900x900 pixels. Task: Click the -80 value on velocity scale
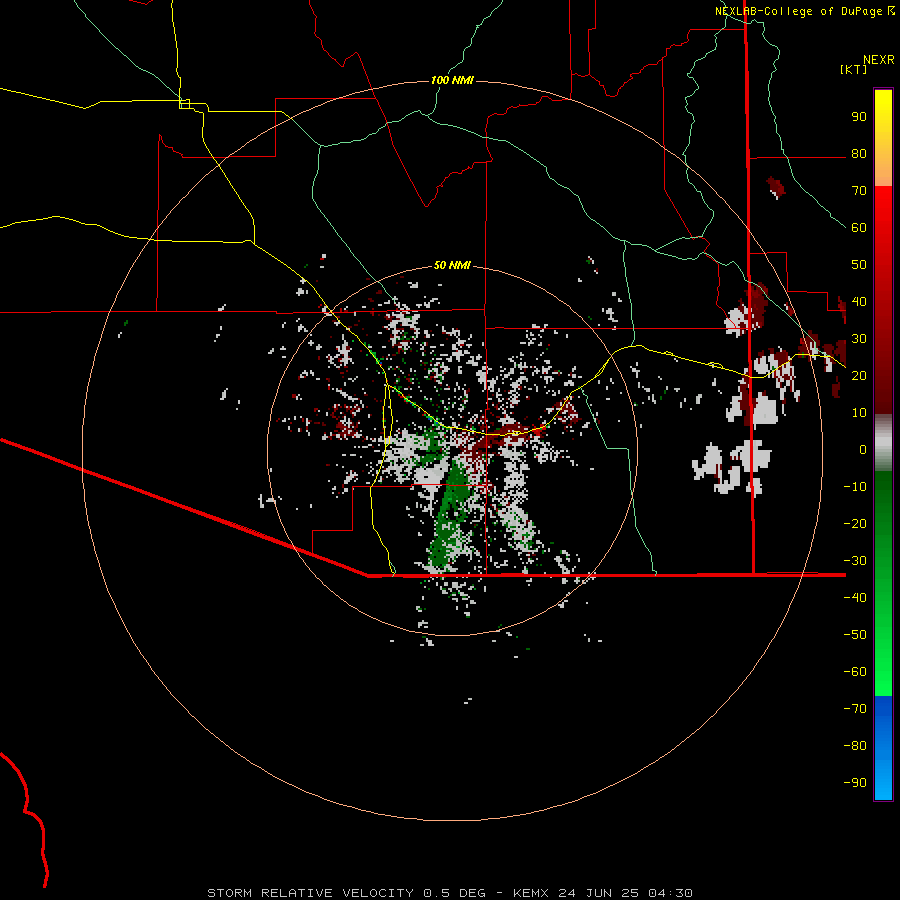click(855, 746)
